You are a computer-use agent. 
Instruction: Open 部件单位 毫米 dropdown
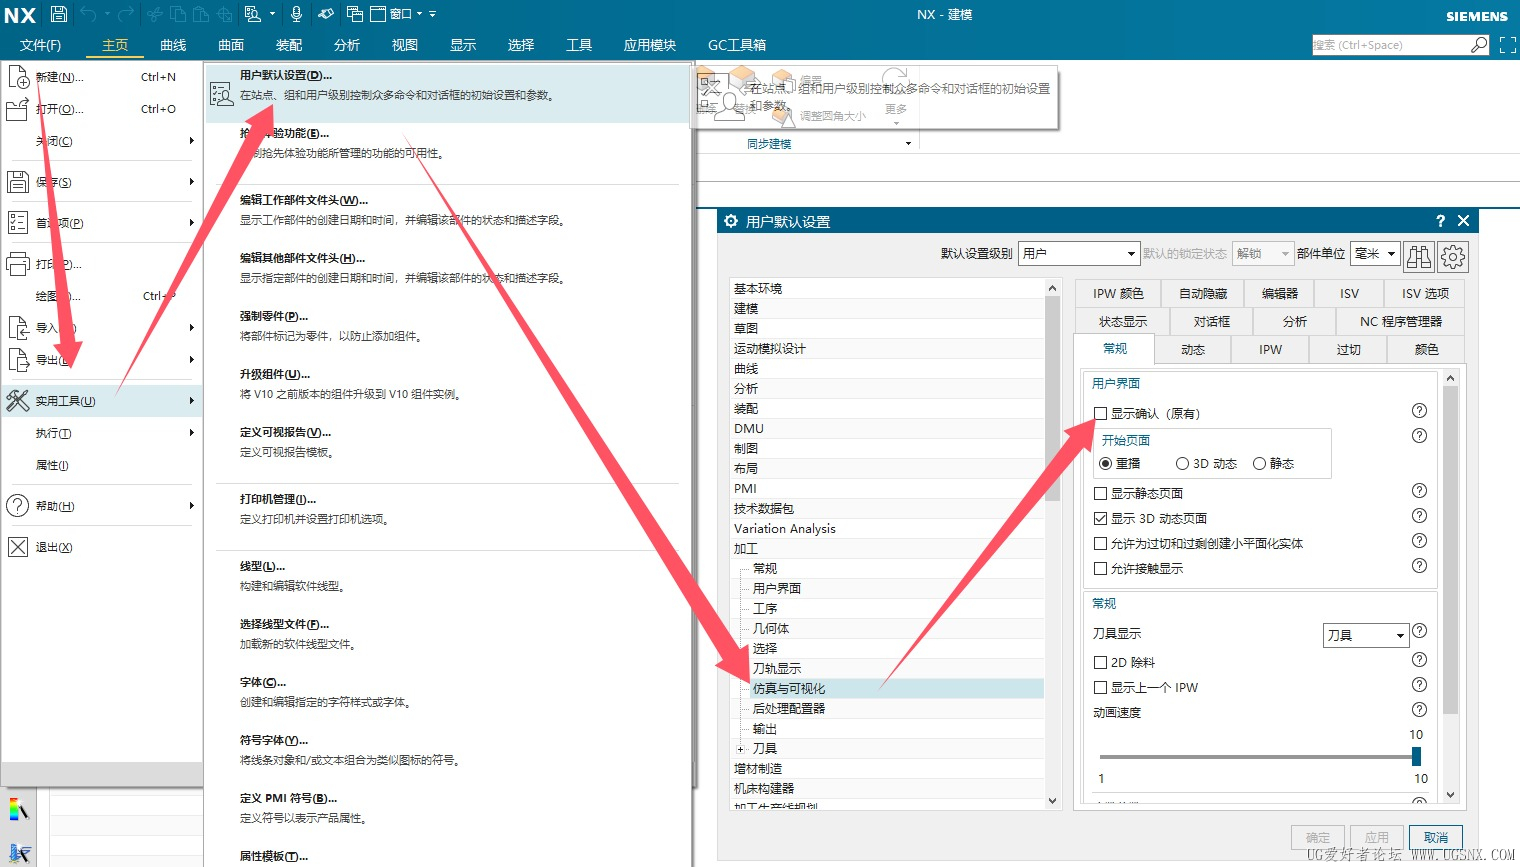1375,253
